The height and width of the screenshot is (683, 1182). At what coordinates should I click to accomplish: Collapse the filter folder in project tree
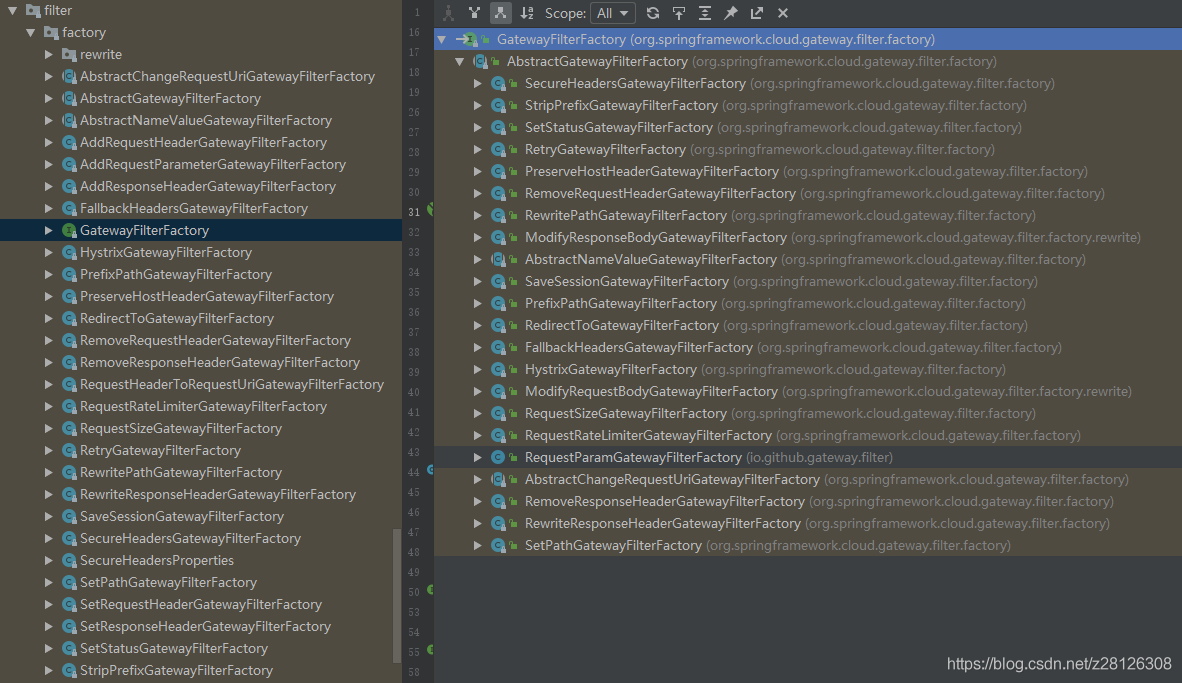point(13,11)
